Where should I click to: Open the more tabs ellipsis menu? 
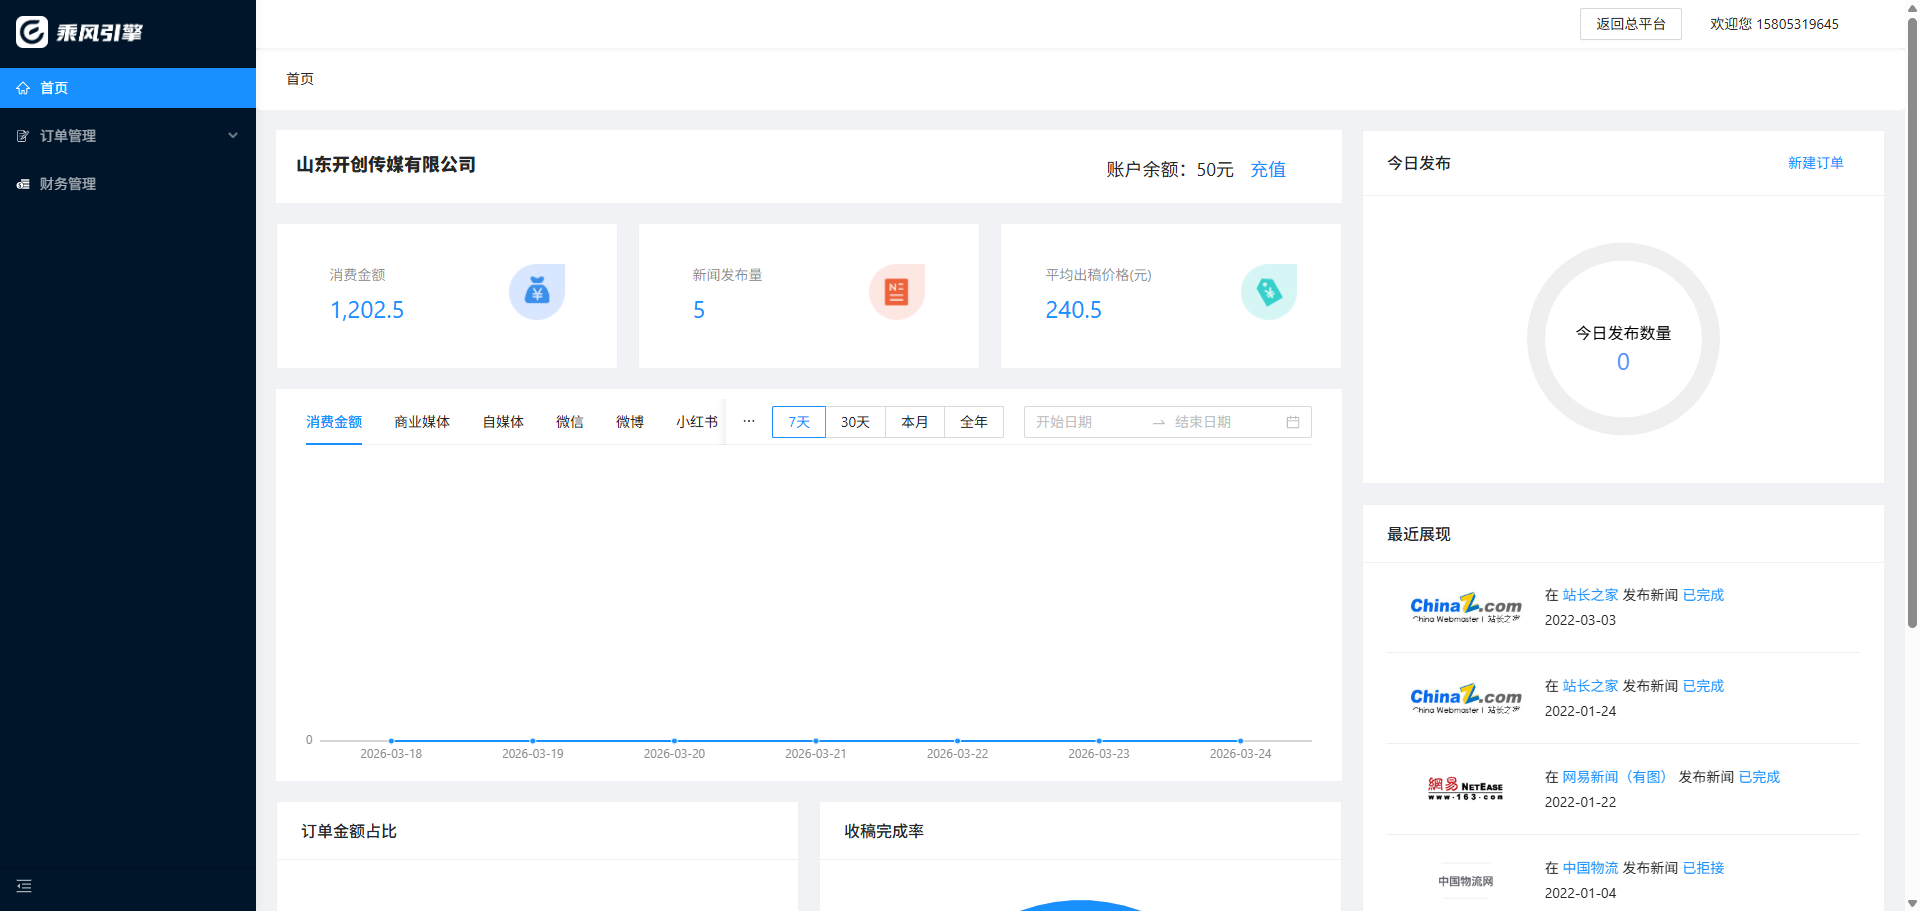pyautogui.click(x=749, y=421)
